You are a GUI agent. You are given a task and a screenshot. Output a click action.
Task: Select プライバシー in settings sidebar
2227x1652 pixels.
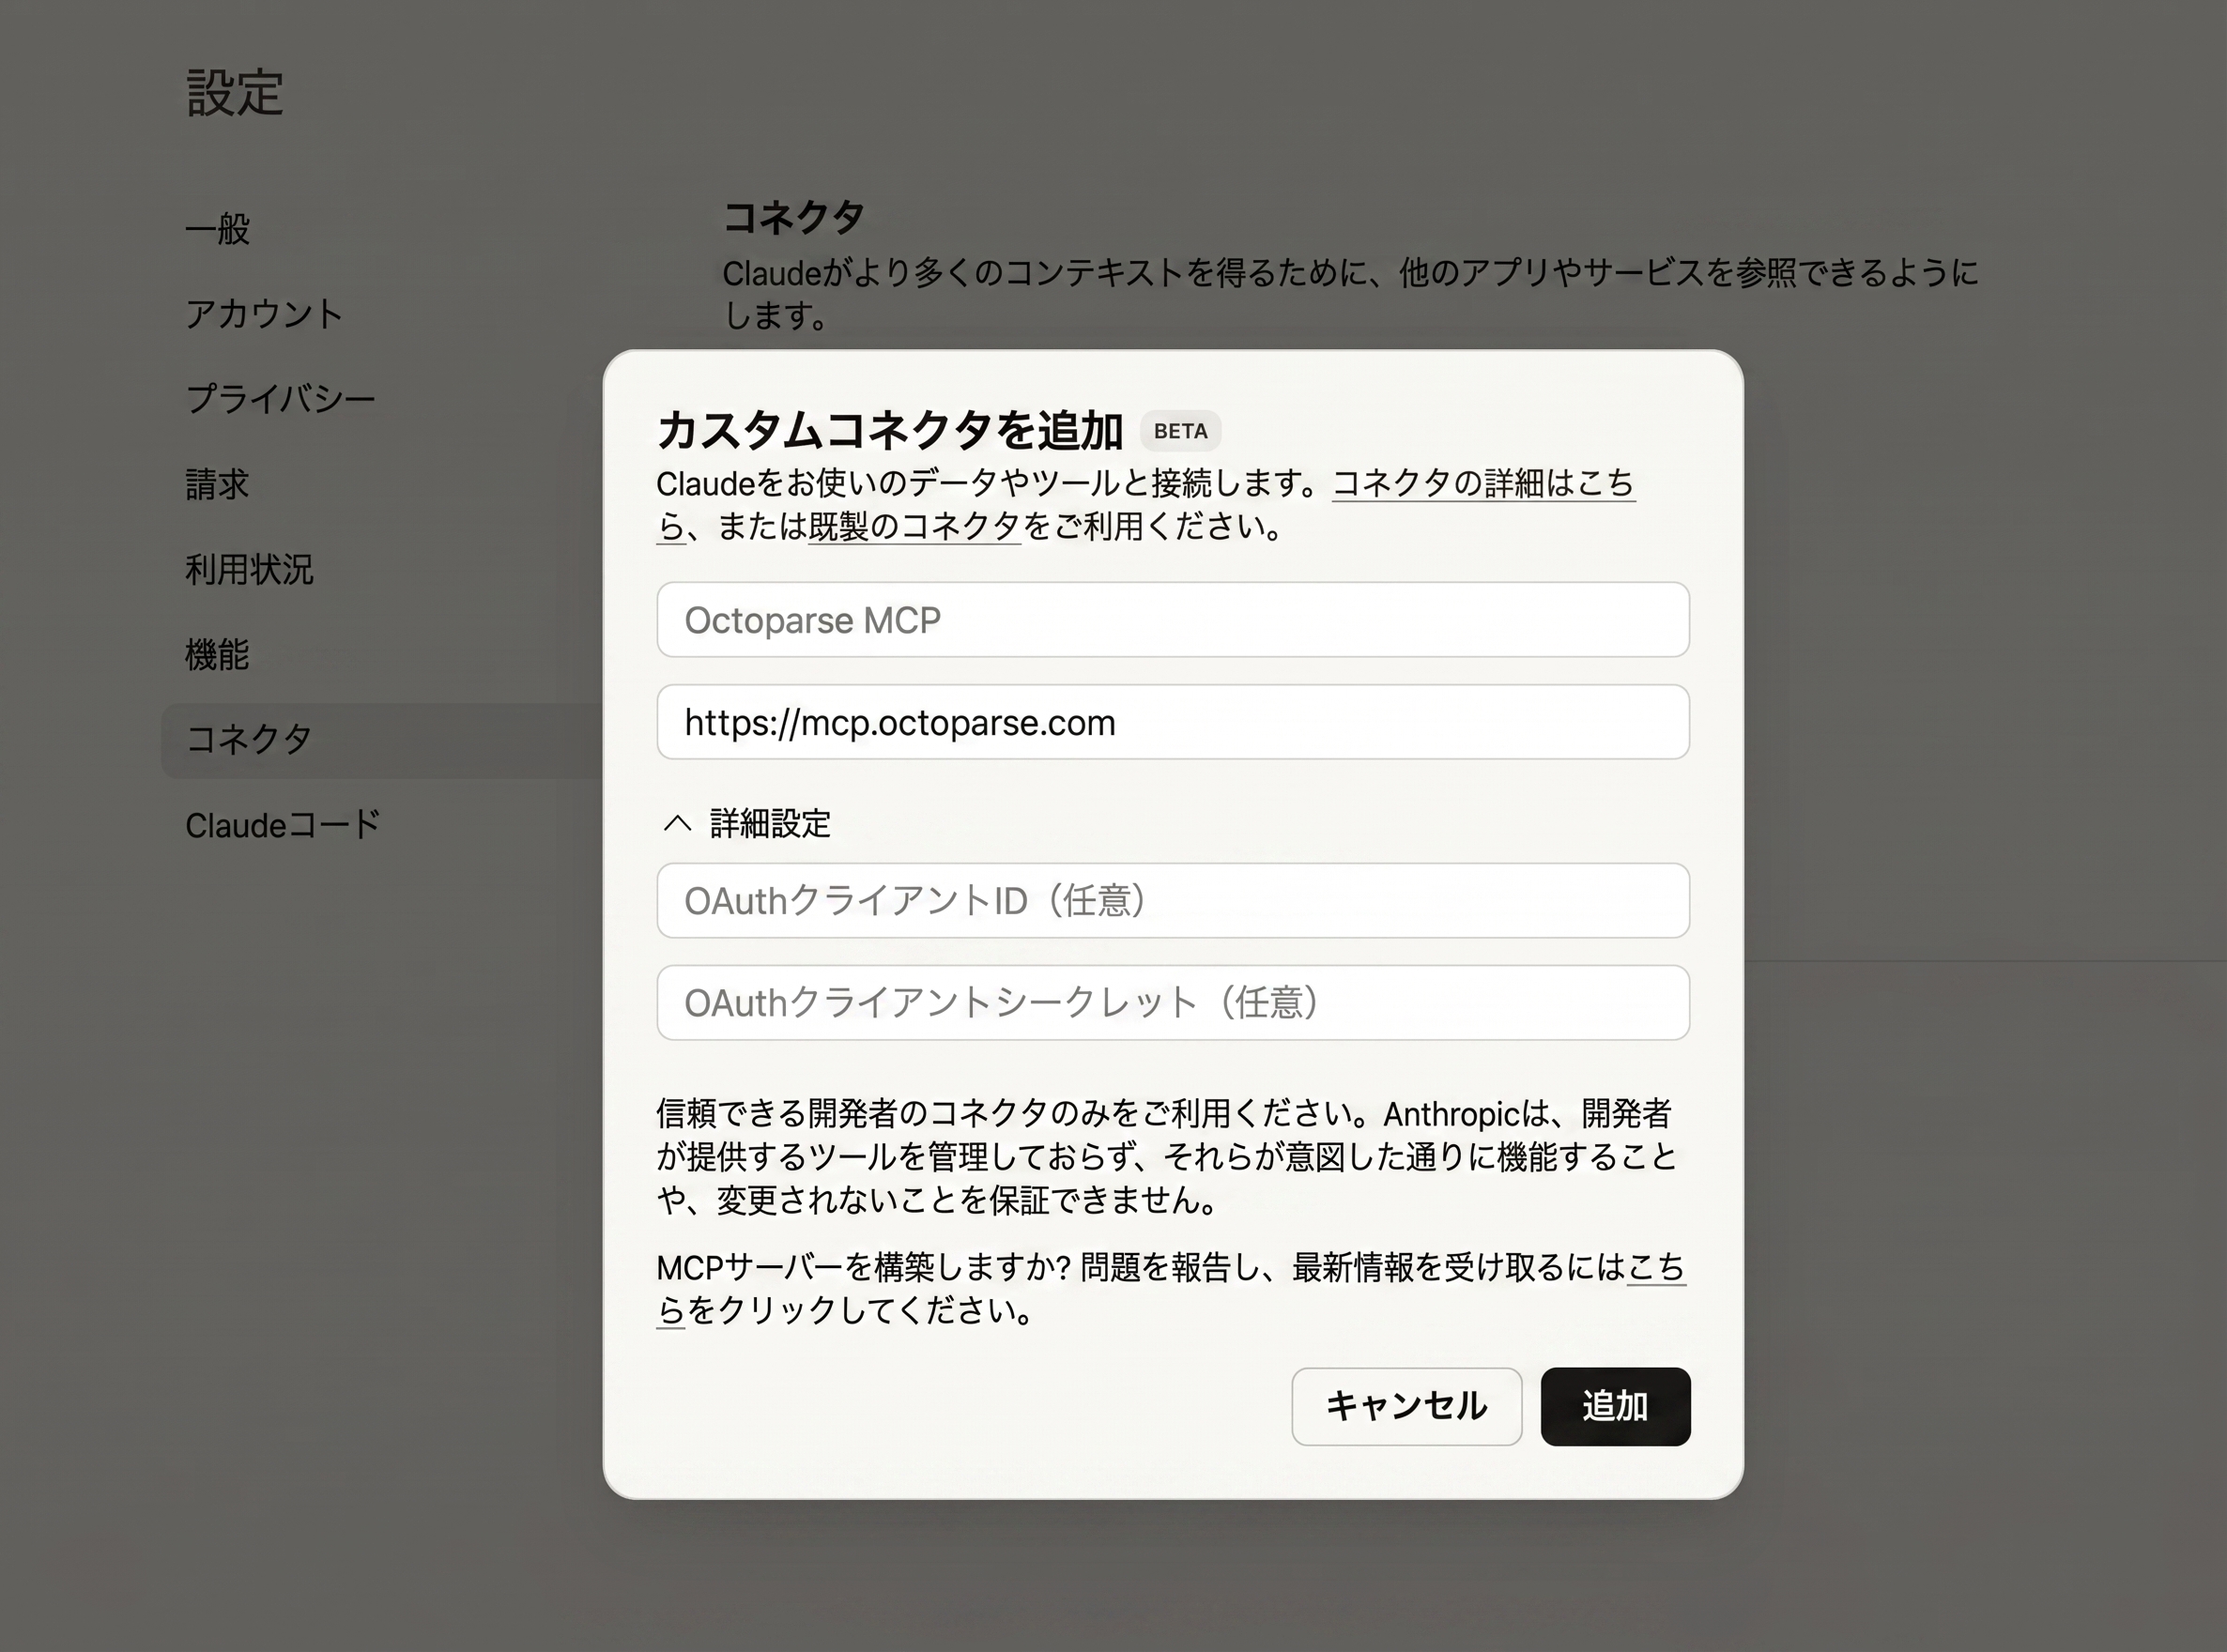tap(281, 399)
